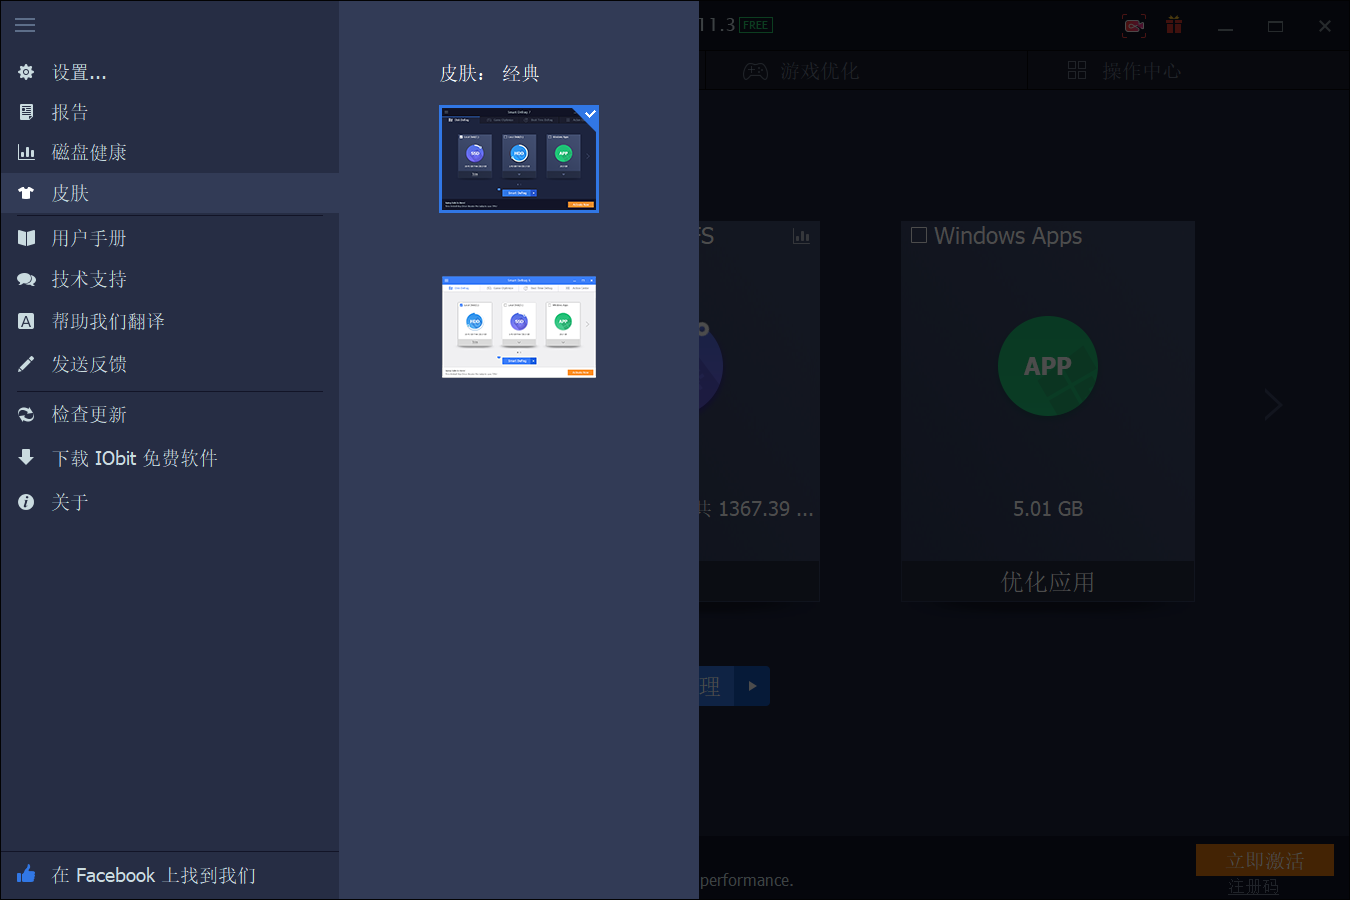The image size is (1350, 900).
Task: Open the 用户手册 book icon
Action: tap(25, 237)
